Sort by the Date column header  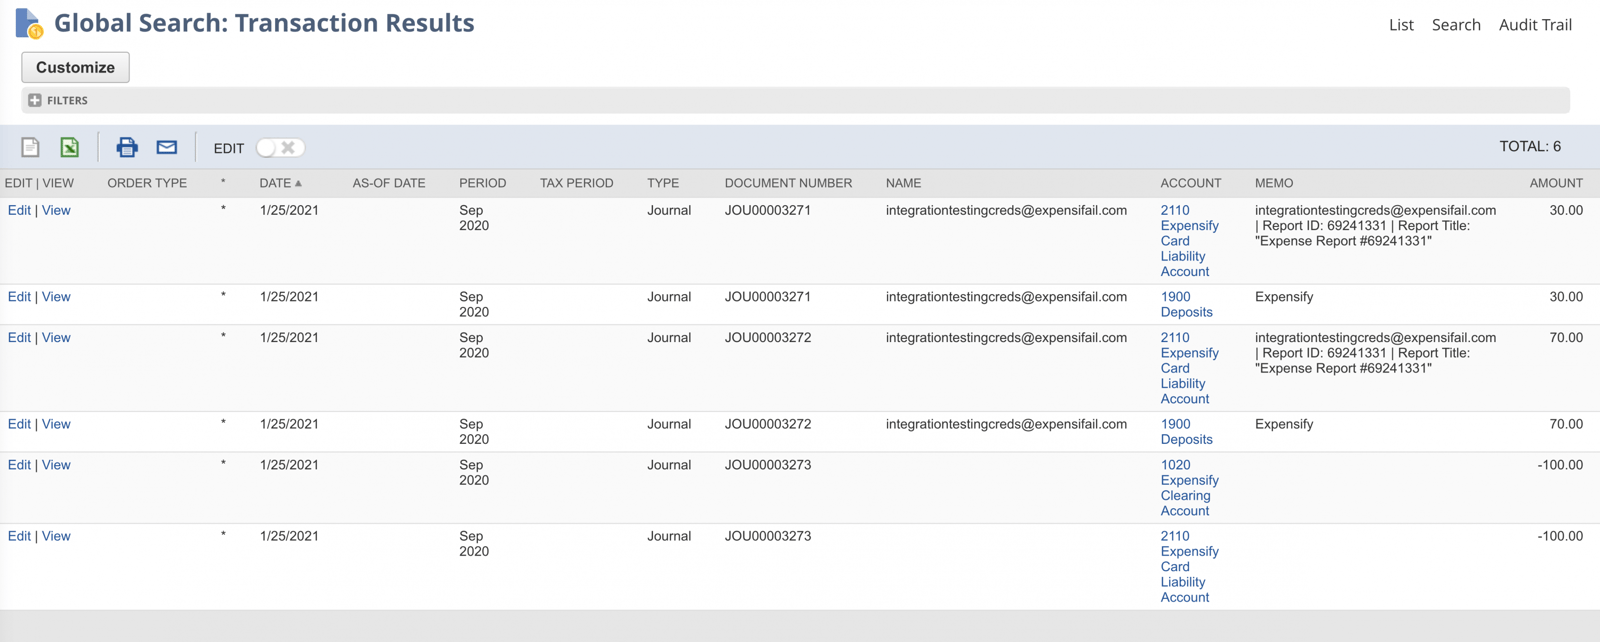click(x=280, y=183)
